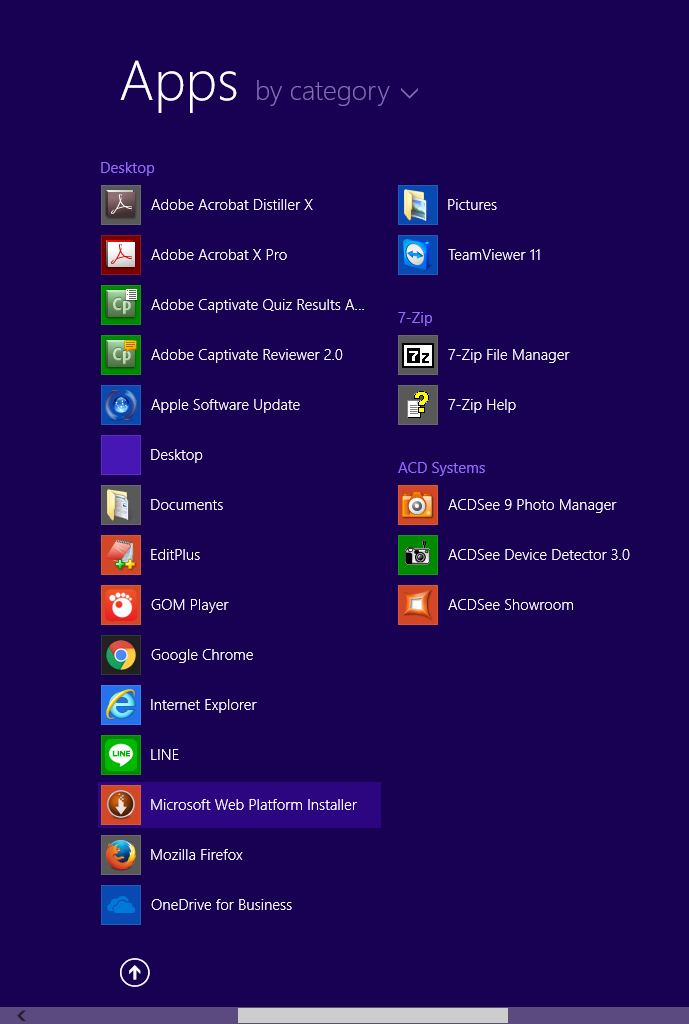Click the 'Mozilla Firefox' label
This screenshot has width=689, height=1024.
tap(197, 854)
